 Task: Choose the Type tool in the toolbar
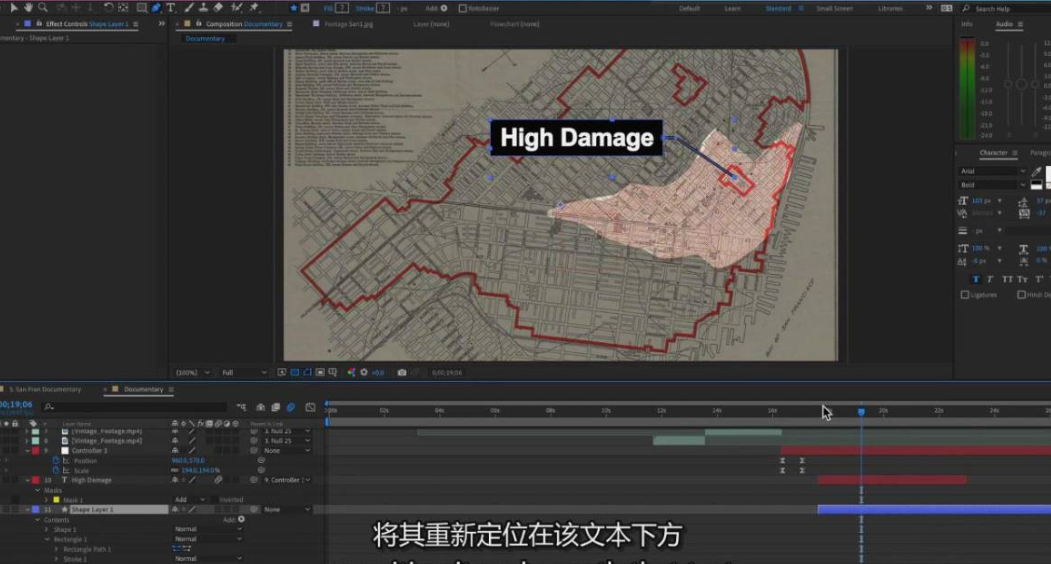pos(171,8)
